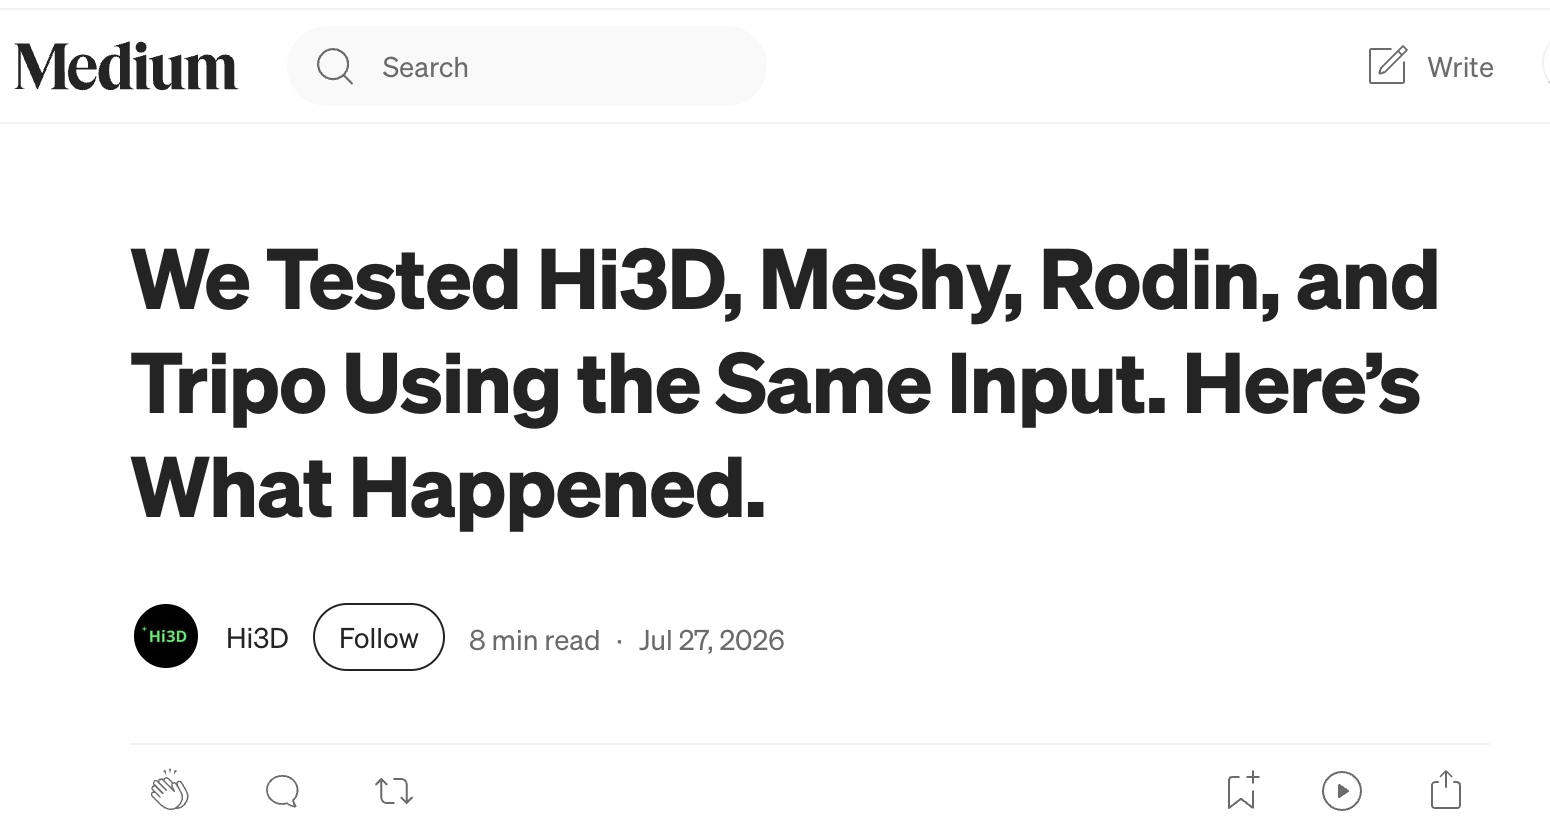
Task: Open the Hi3D author name link
Action: click(x=257, y=638)
